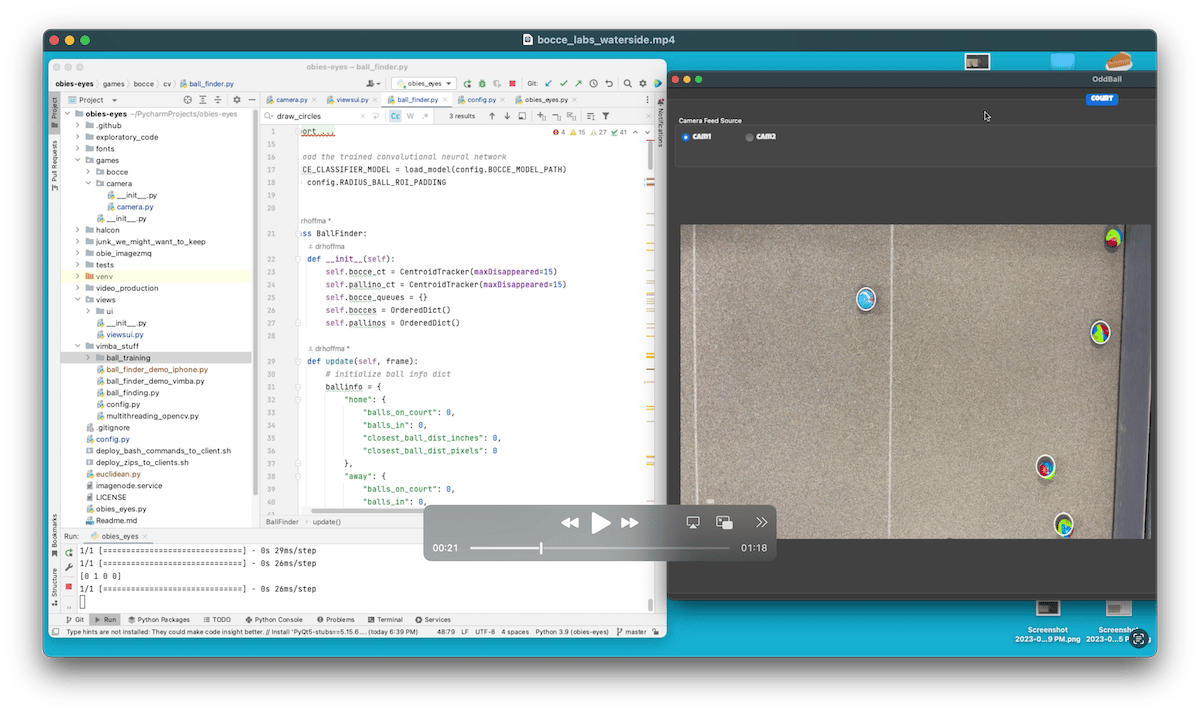Toggle whole words W in search bar
1200x714 pixels.
410,116
